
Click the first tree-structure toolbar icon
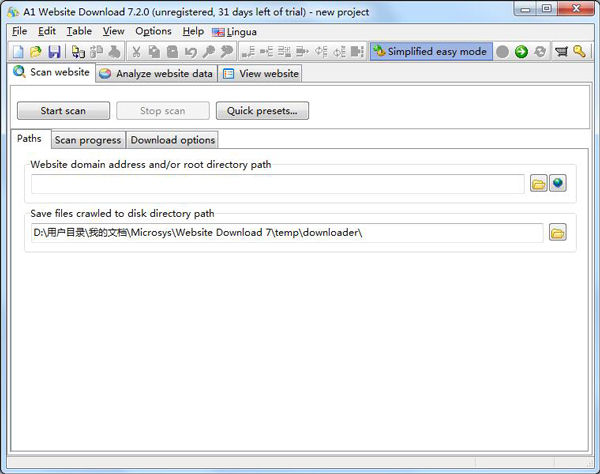[248, 52]
